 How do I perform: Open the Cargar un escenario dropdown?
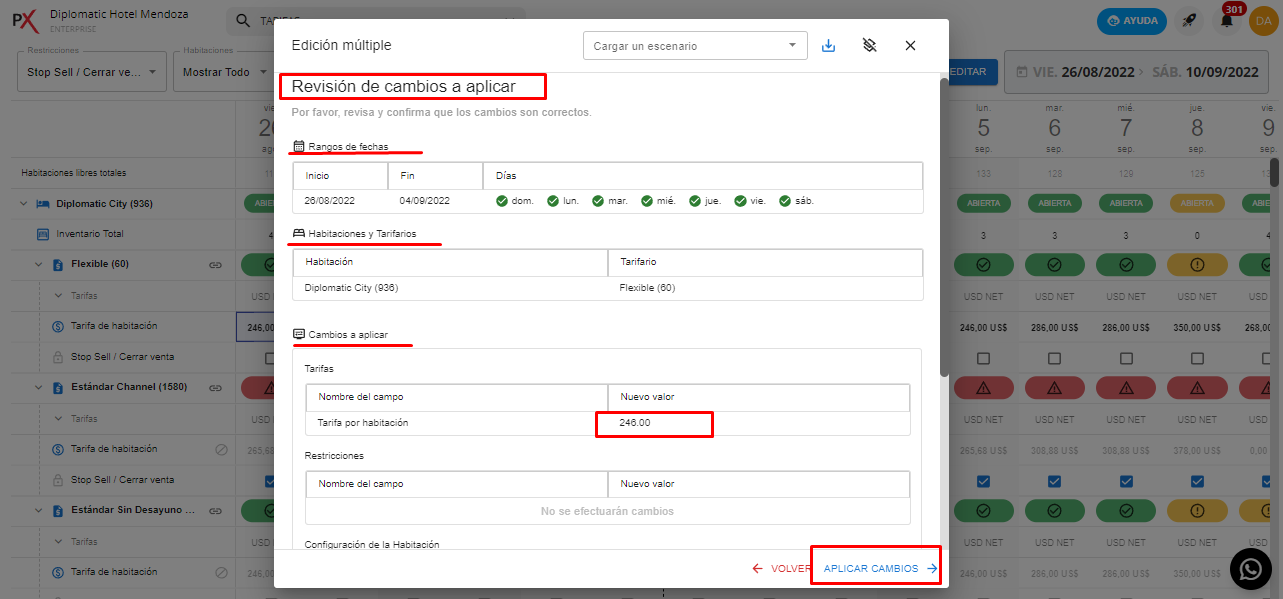(x=695, y=46)
